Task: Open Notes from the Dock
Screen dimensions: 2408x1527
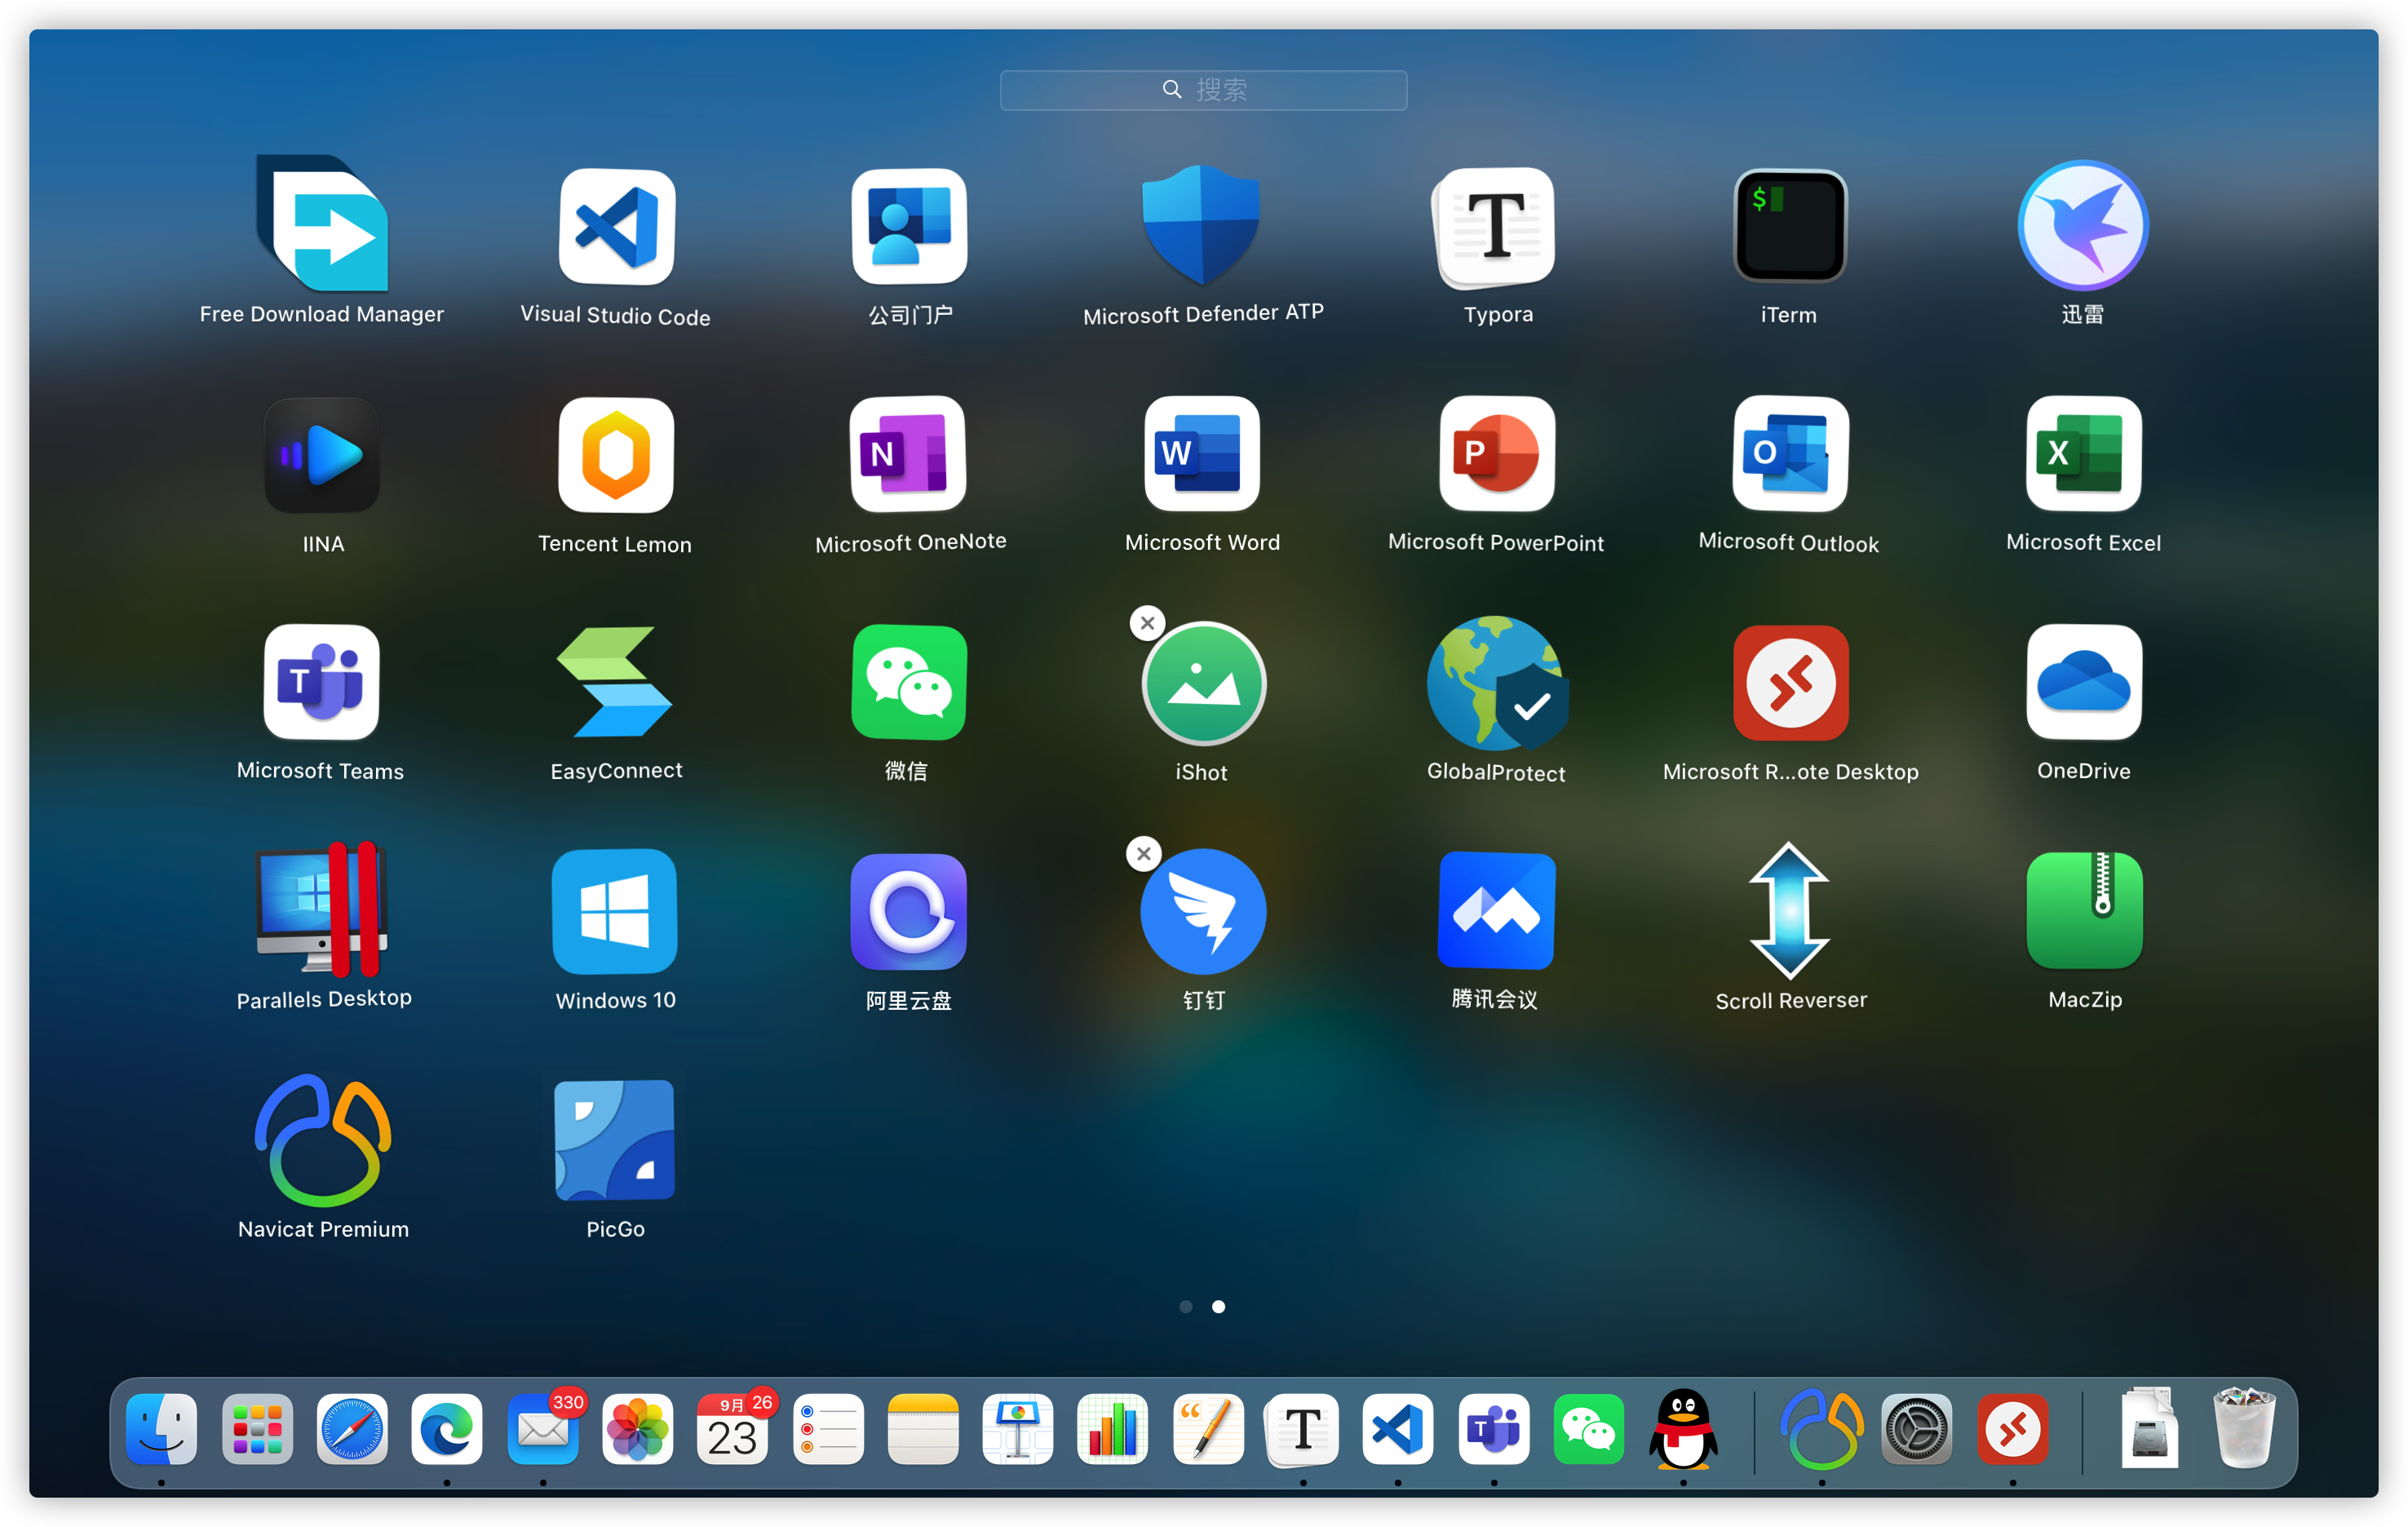Action: 923,1429
